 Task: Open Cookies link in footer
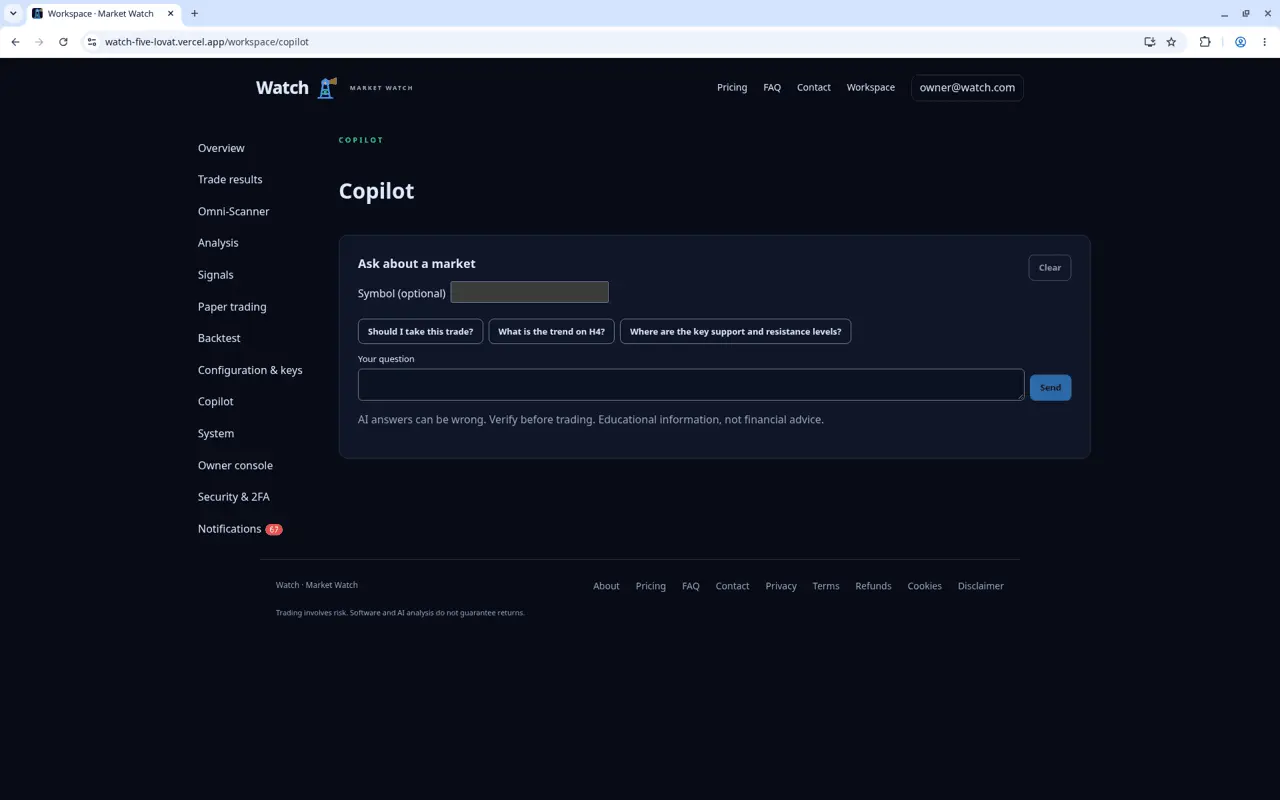pyautogui.click(x=925, y=586)
